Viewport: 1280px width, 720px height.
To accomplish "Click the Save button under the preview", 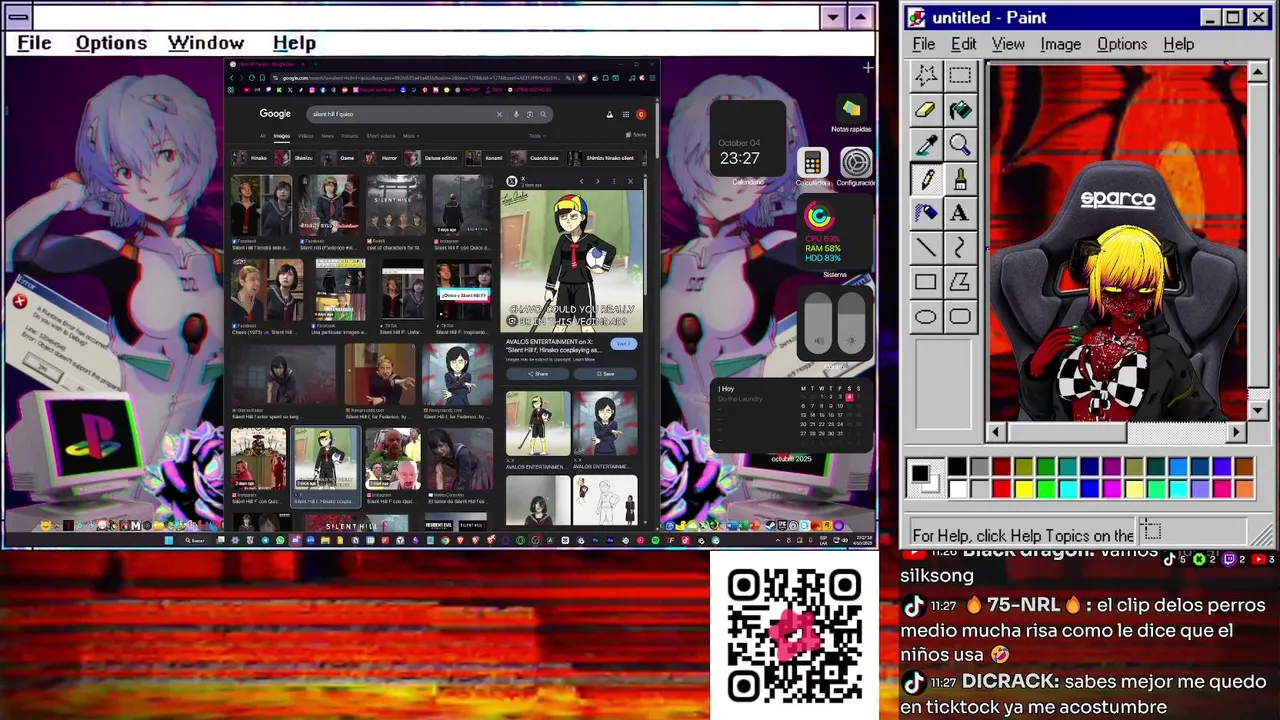I will (x=605, y=374).
